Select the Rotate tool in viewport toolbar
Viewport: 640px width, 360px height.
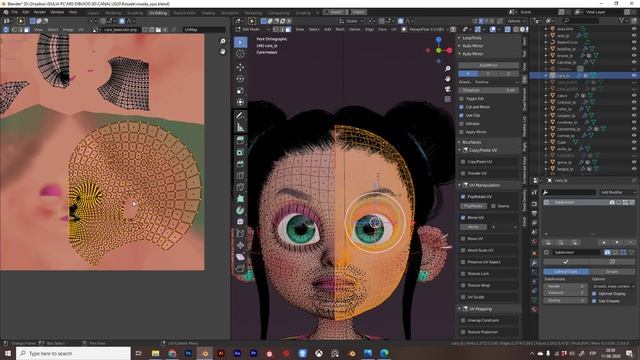coord(240,79)
